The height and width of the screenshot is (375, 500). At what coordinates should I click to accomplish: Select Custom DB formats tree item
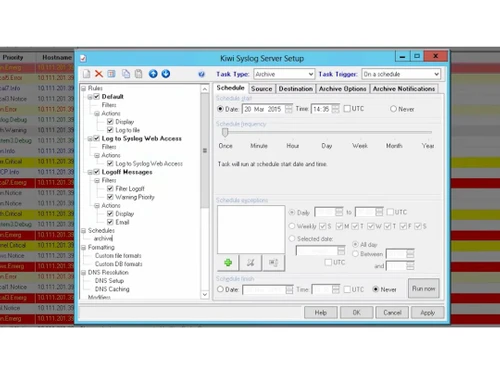point(119,264)
